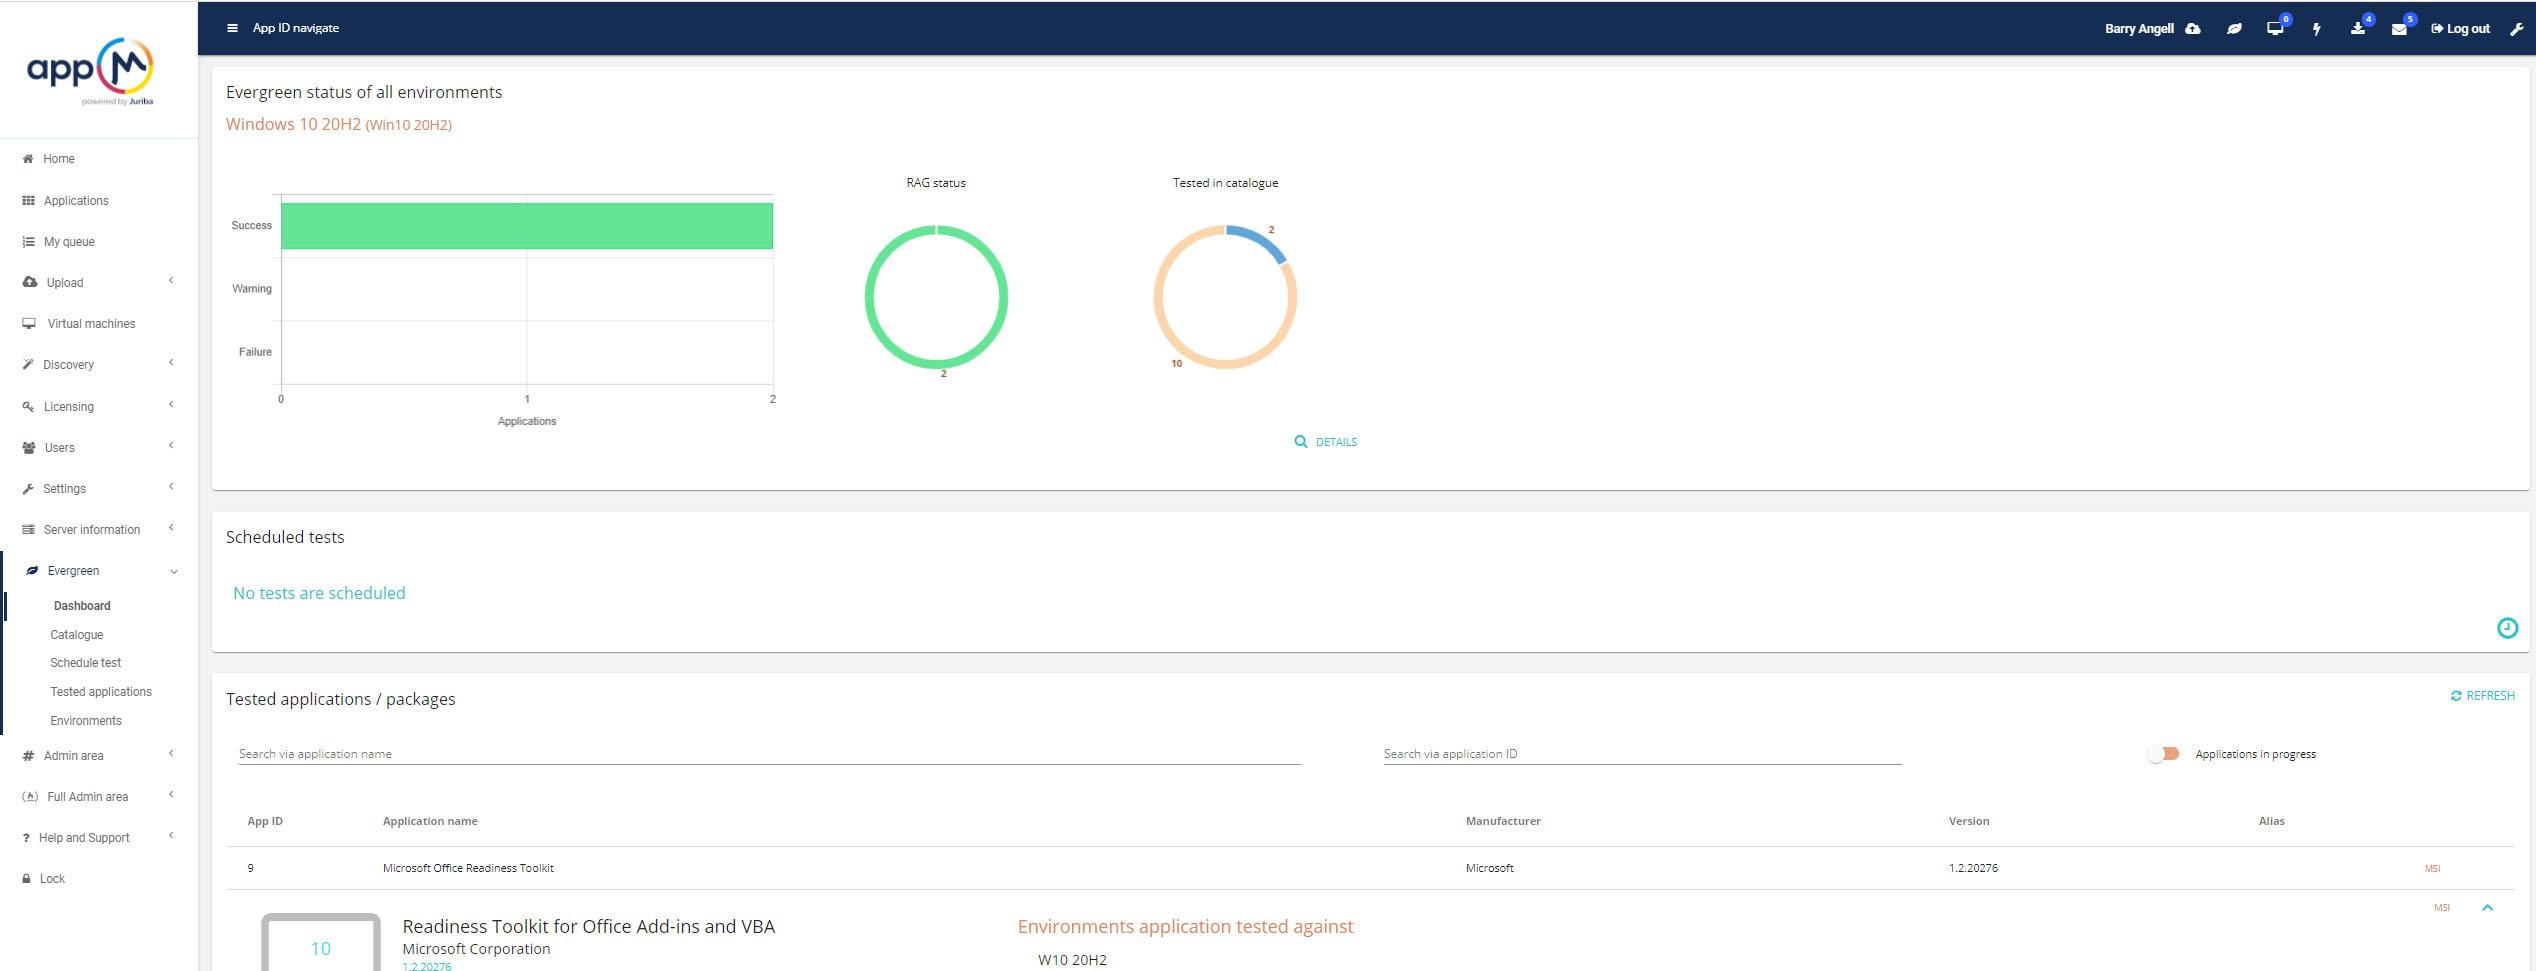Open the Catalogue page from sidebar
Image resolution: width=2536 pixels, height=971 pixels.
point(77,634)
